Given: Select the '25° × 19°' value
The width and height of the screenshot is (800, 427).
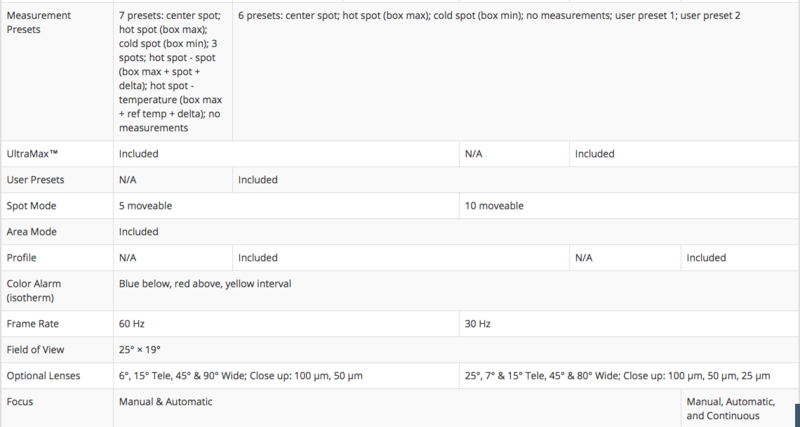Looking at the screenshot, I should point(140,349).
